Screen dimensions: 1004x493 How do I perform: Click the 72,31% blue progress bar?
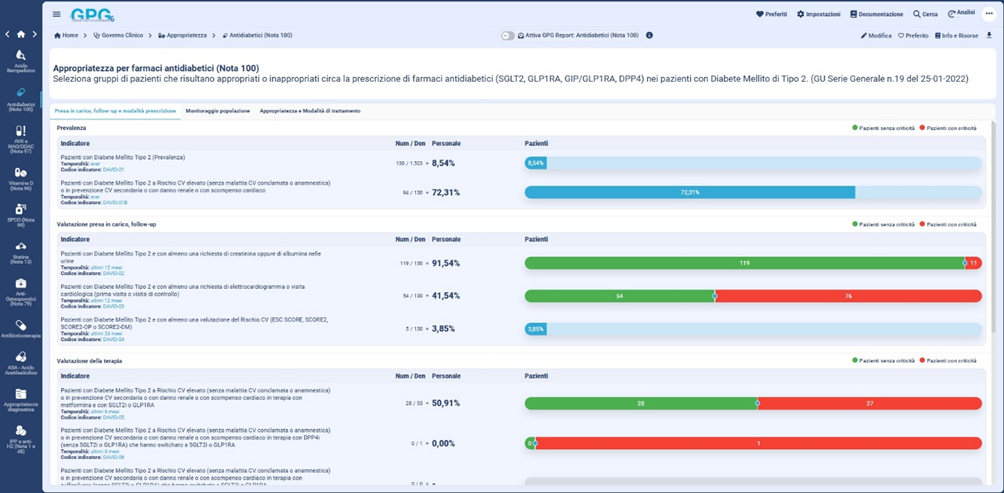689,192
